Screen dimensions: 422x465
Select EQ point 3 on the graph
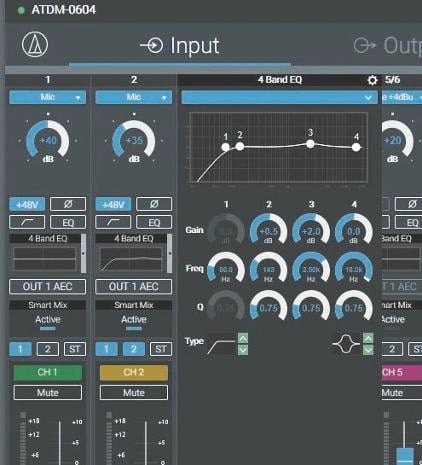(310, 144)
